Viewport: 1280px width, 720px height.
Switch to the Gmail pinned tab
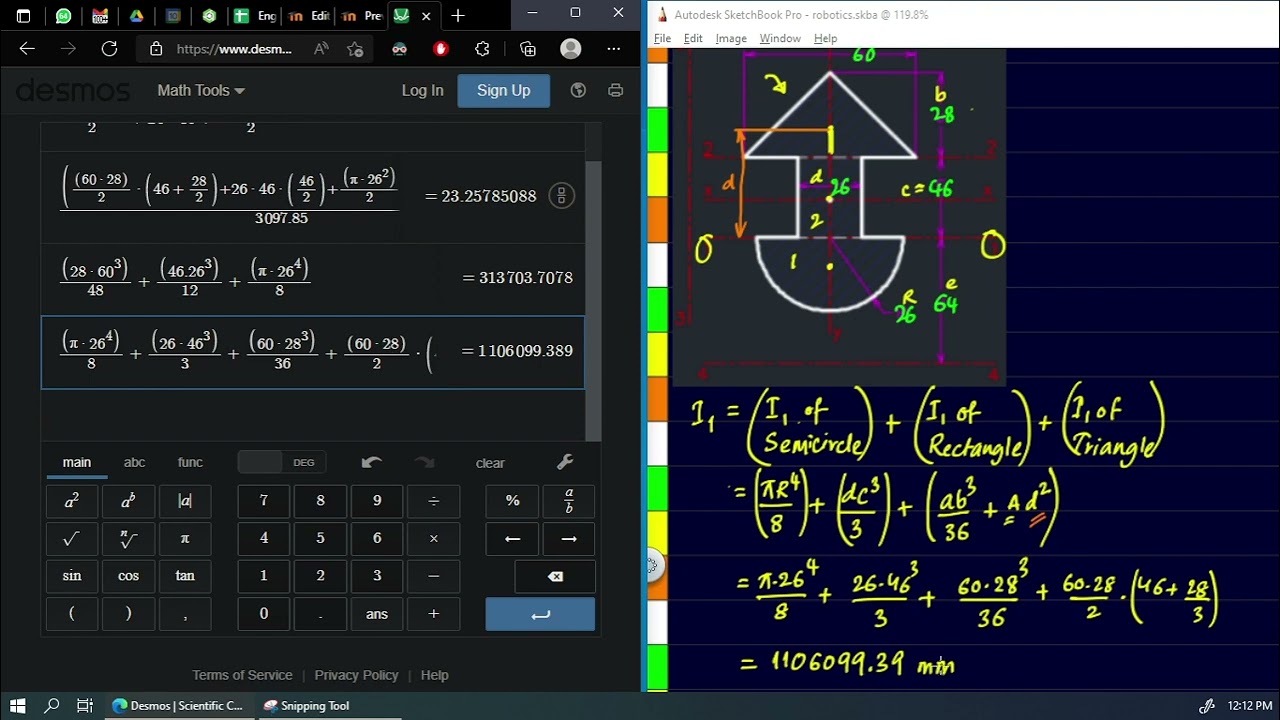tap(99, 16)
